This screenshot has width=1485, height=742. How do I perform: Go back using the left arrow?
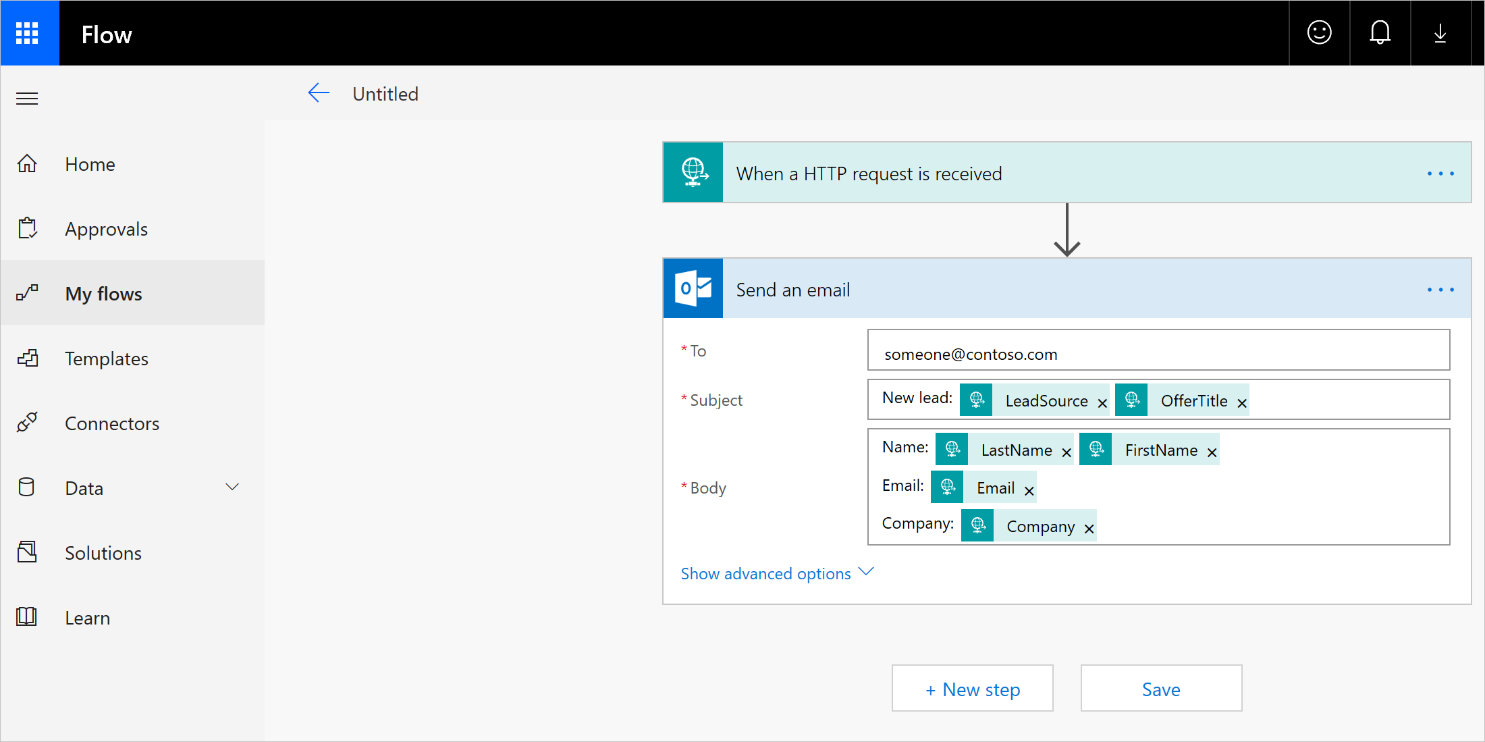coord(318,94)
